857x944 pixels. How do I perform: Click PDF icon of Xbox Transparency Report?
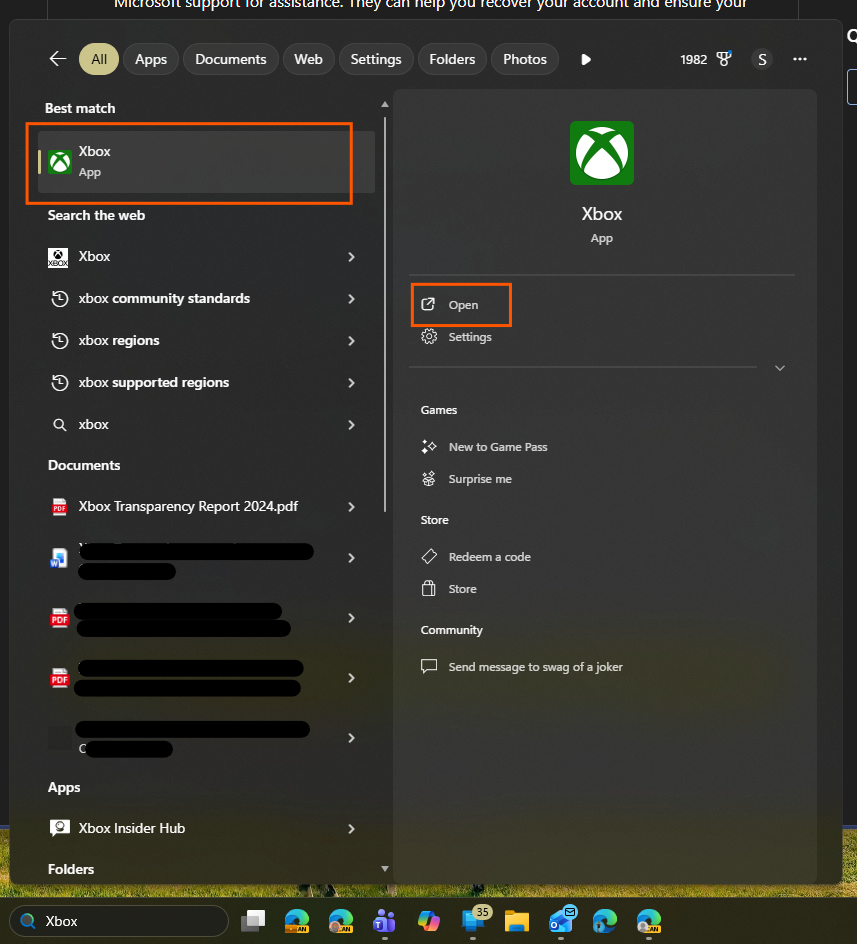(x=59, y=507)
